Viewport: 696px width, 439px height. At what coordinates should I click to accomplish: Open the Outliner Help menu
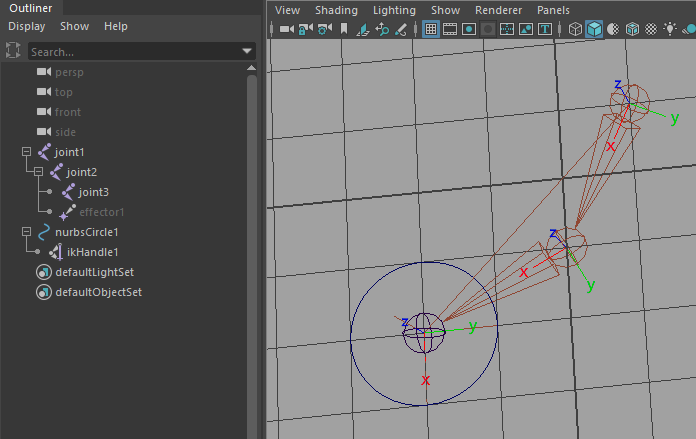(116, 27)
